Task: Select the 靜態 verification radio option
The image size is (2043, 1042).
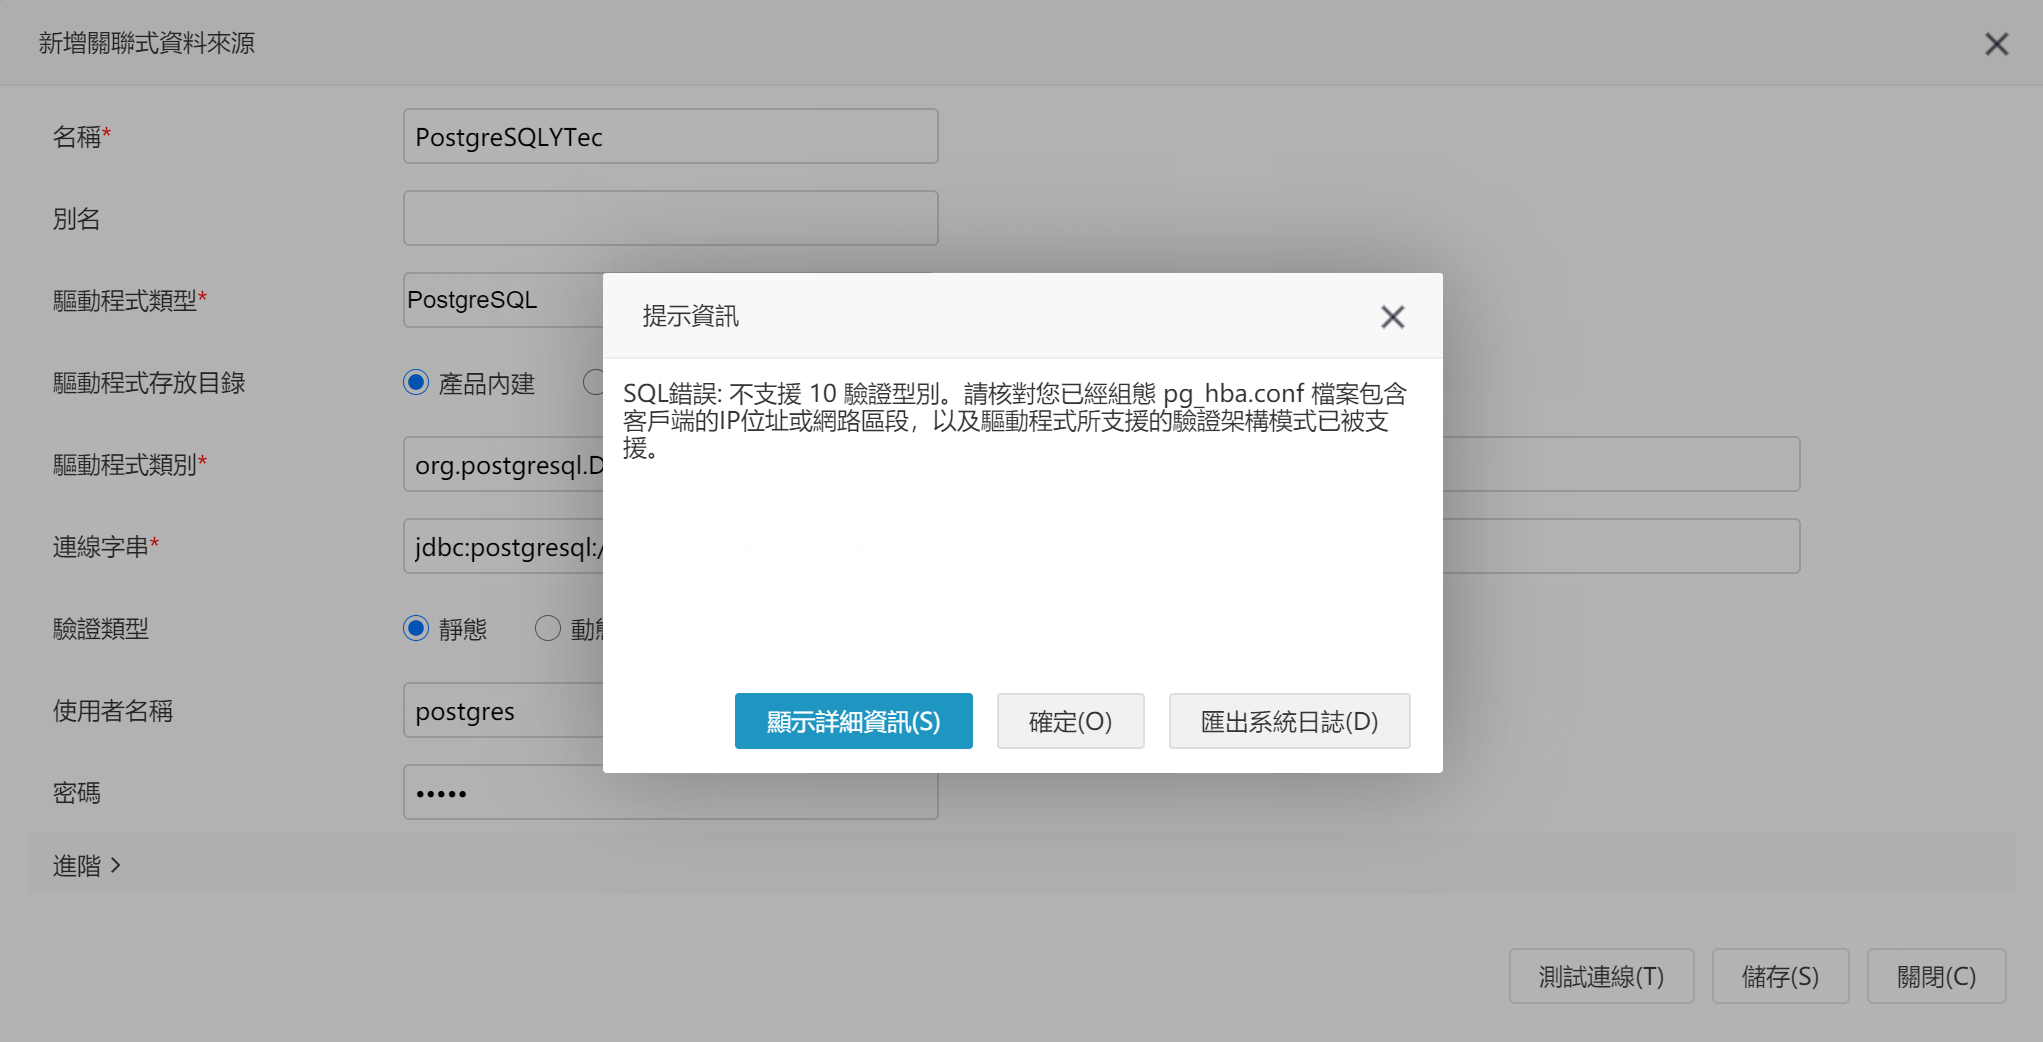Action: tap(416, 629)
